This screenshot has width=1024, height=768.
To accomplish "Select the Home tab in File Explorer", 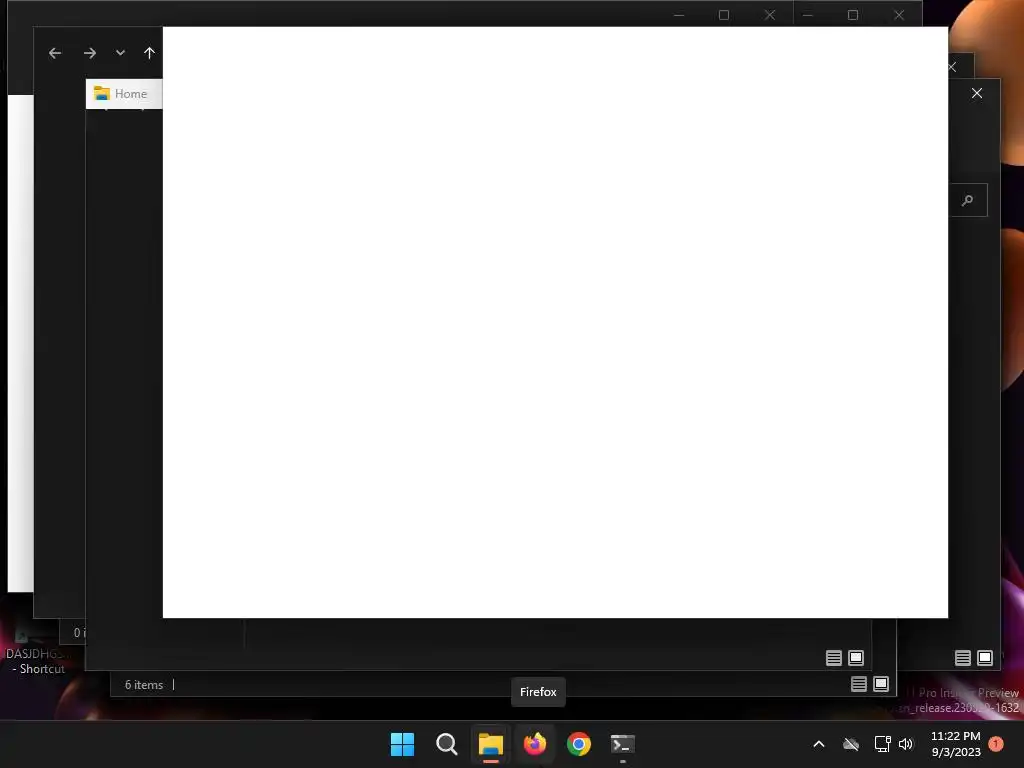I will point(124,93).
